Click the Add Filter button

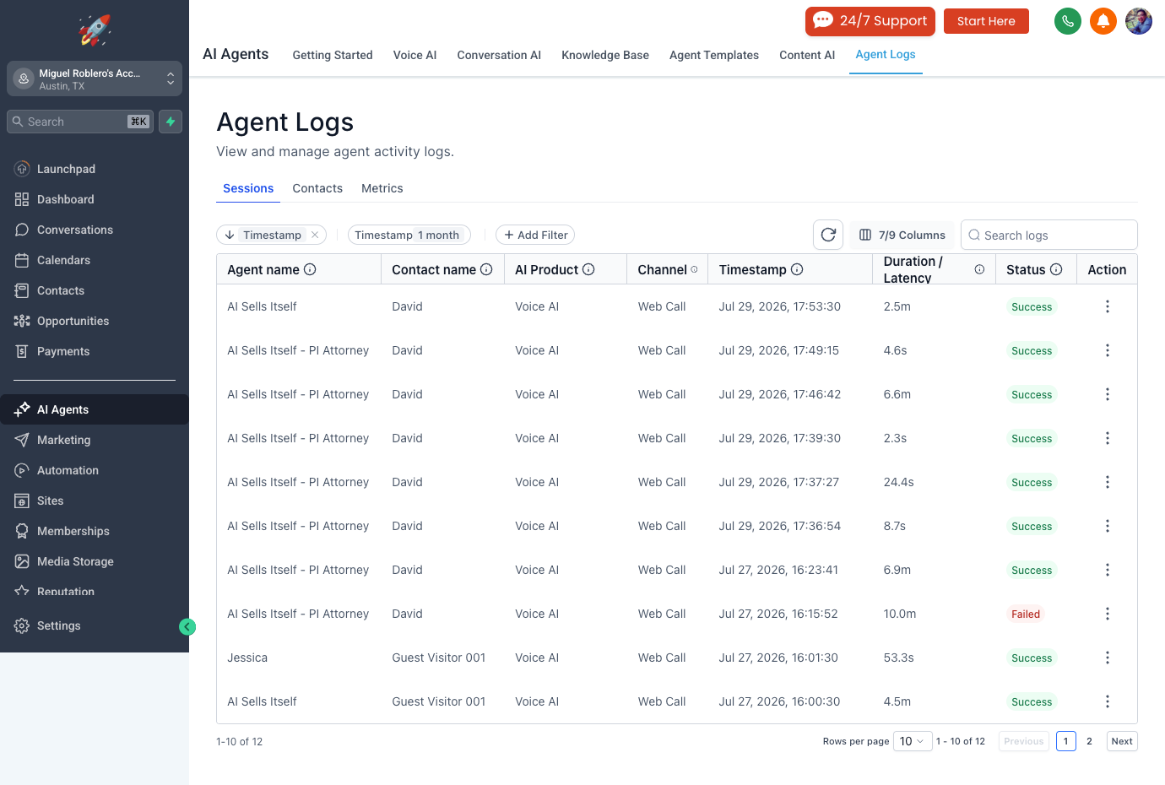pyautogui.click(x=535, y=235)
